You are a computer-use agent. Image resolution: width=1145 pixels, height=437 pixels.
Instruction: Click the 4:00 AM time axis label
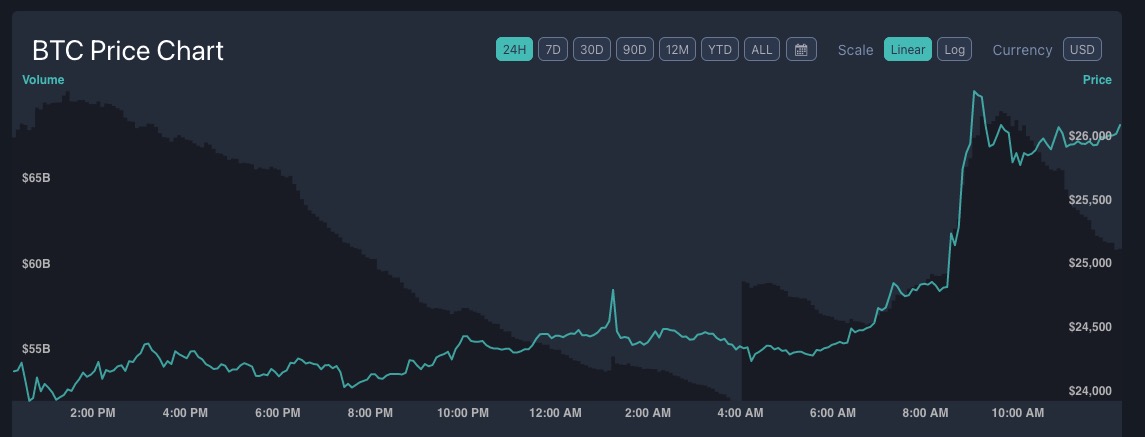(x=740, y=413)
